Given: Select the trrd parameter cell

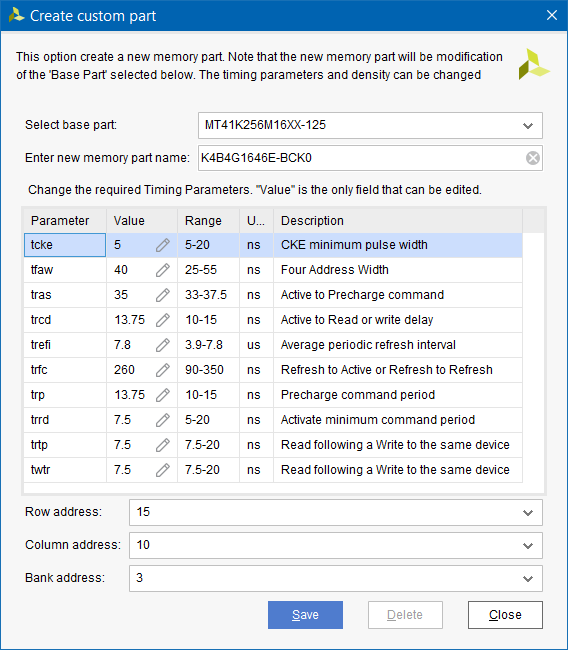Looking at the screenshot, I should (65, 420).
